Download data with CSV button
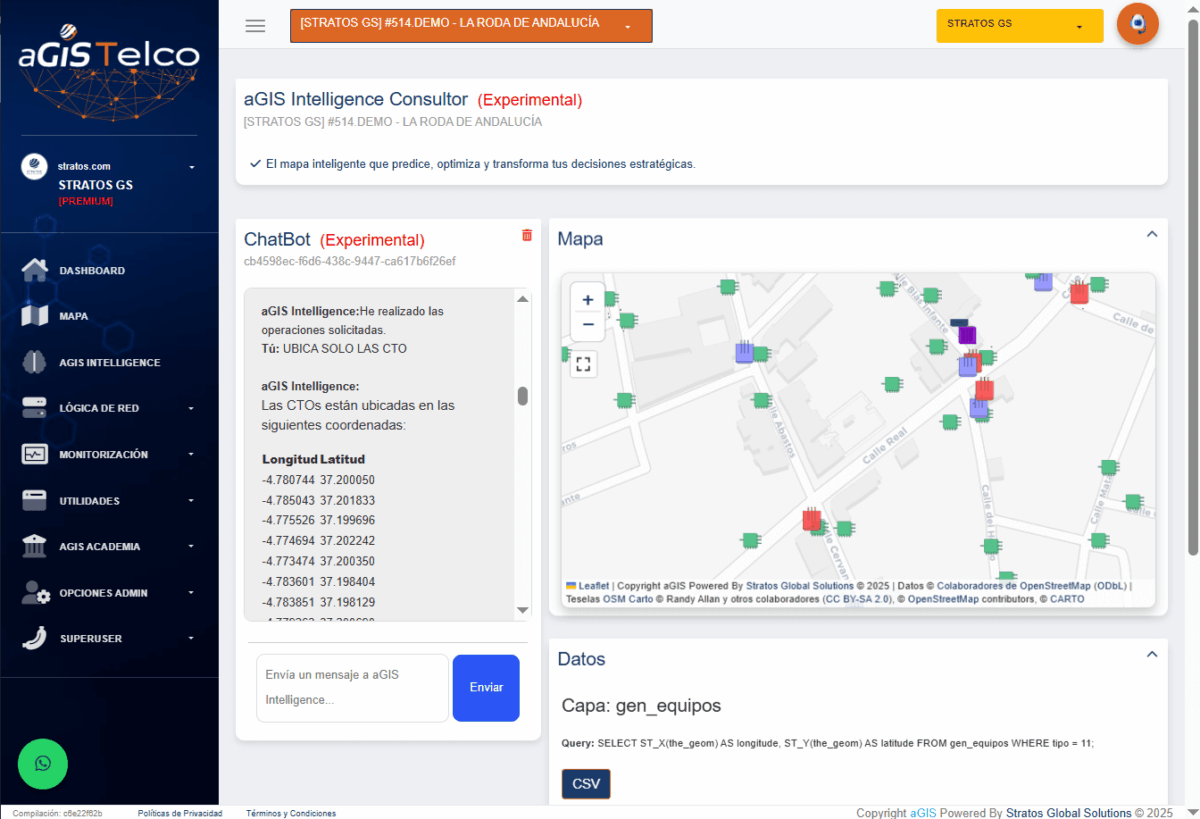Screen dimensions: 1200x819 [x=586, y=784]
